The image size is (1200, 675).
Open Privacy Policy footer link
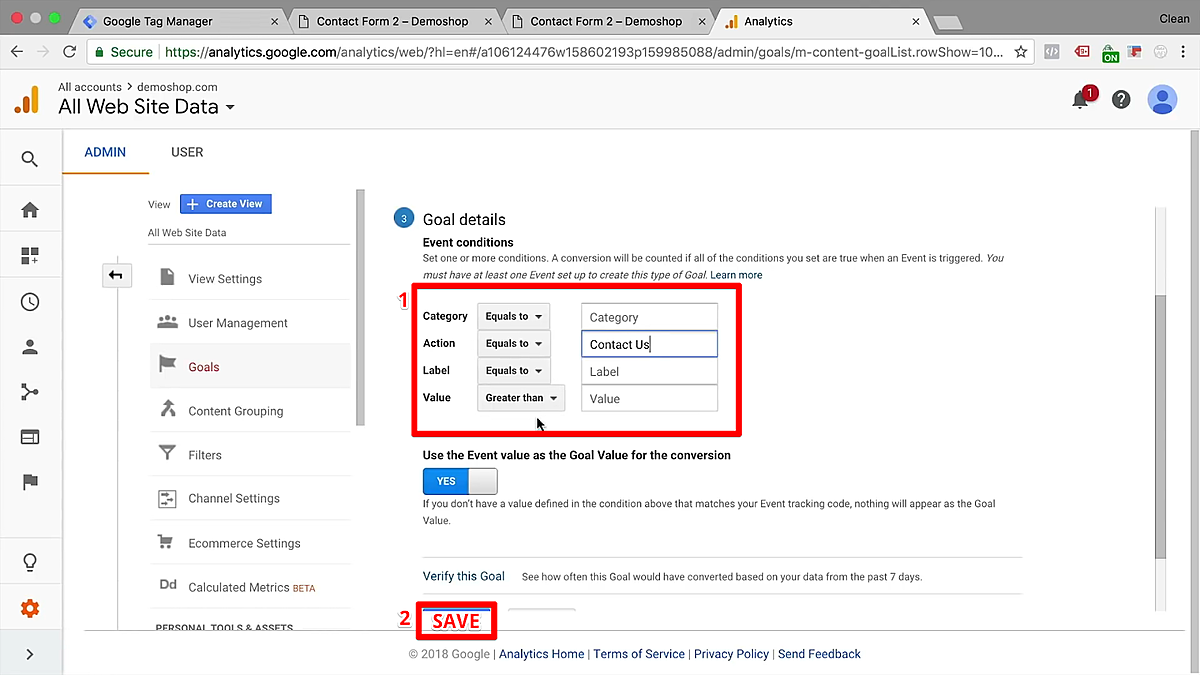732,654
